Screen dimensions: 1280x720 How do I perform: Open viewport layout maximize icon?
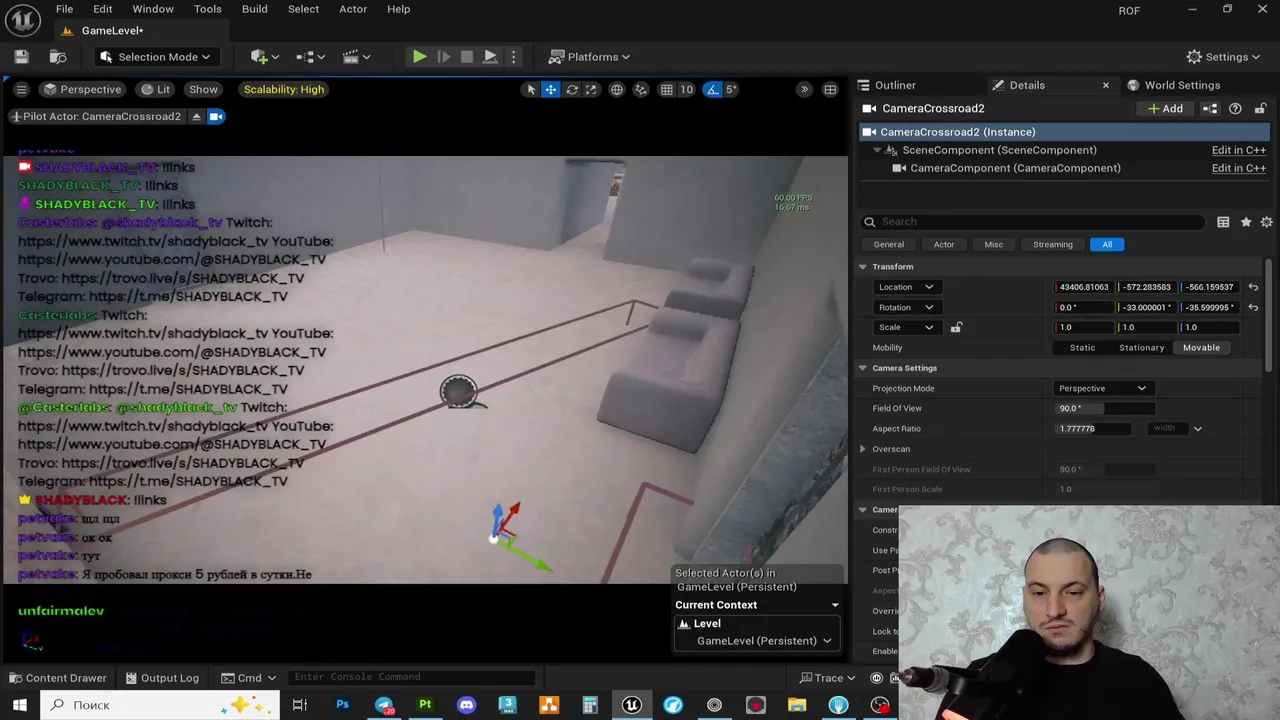[830, 89]
